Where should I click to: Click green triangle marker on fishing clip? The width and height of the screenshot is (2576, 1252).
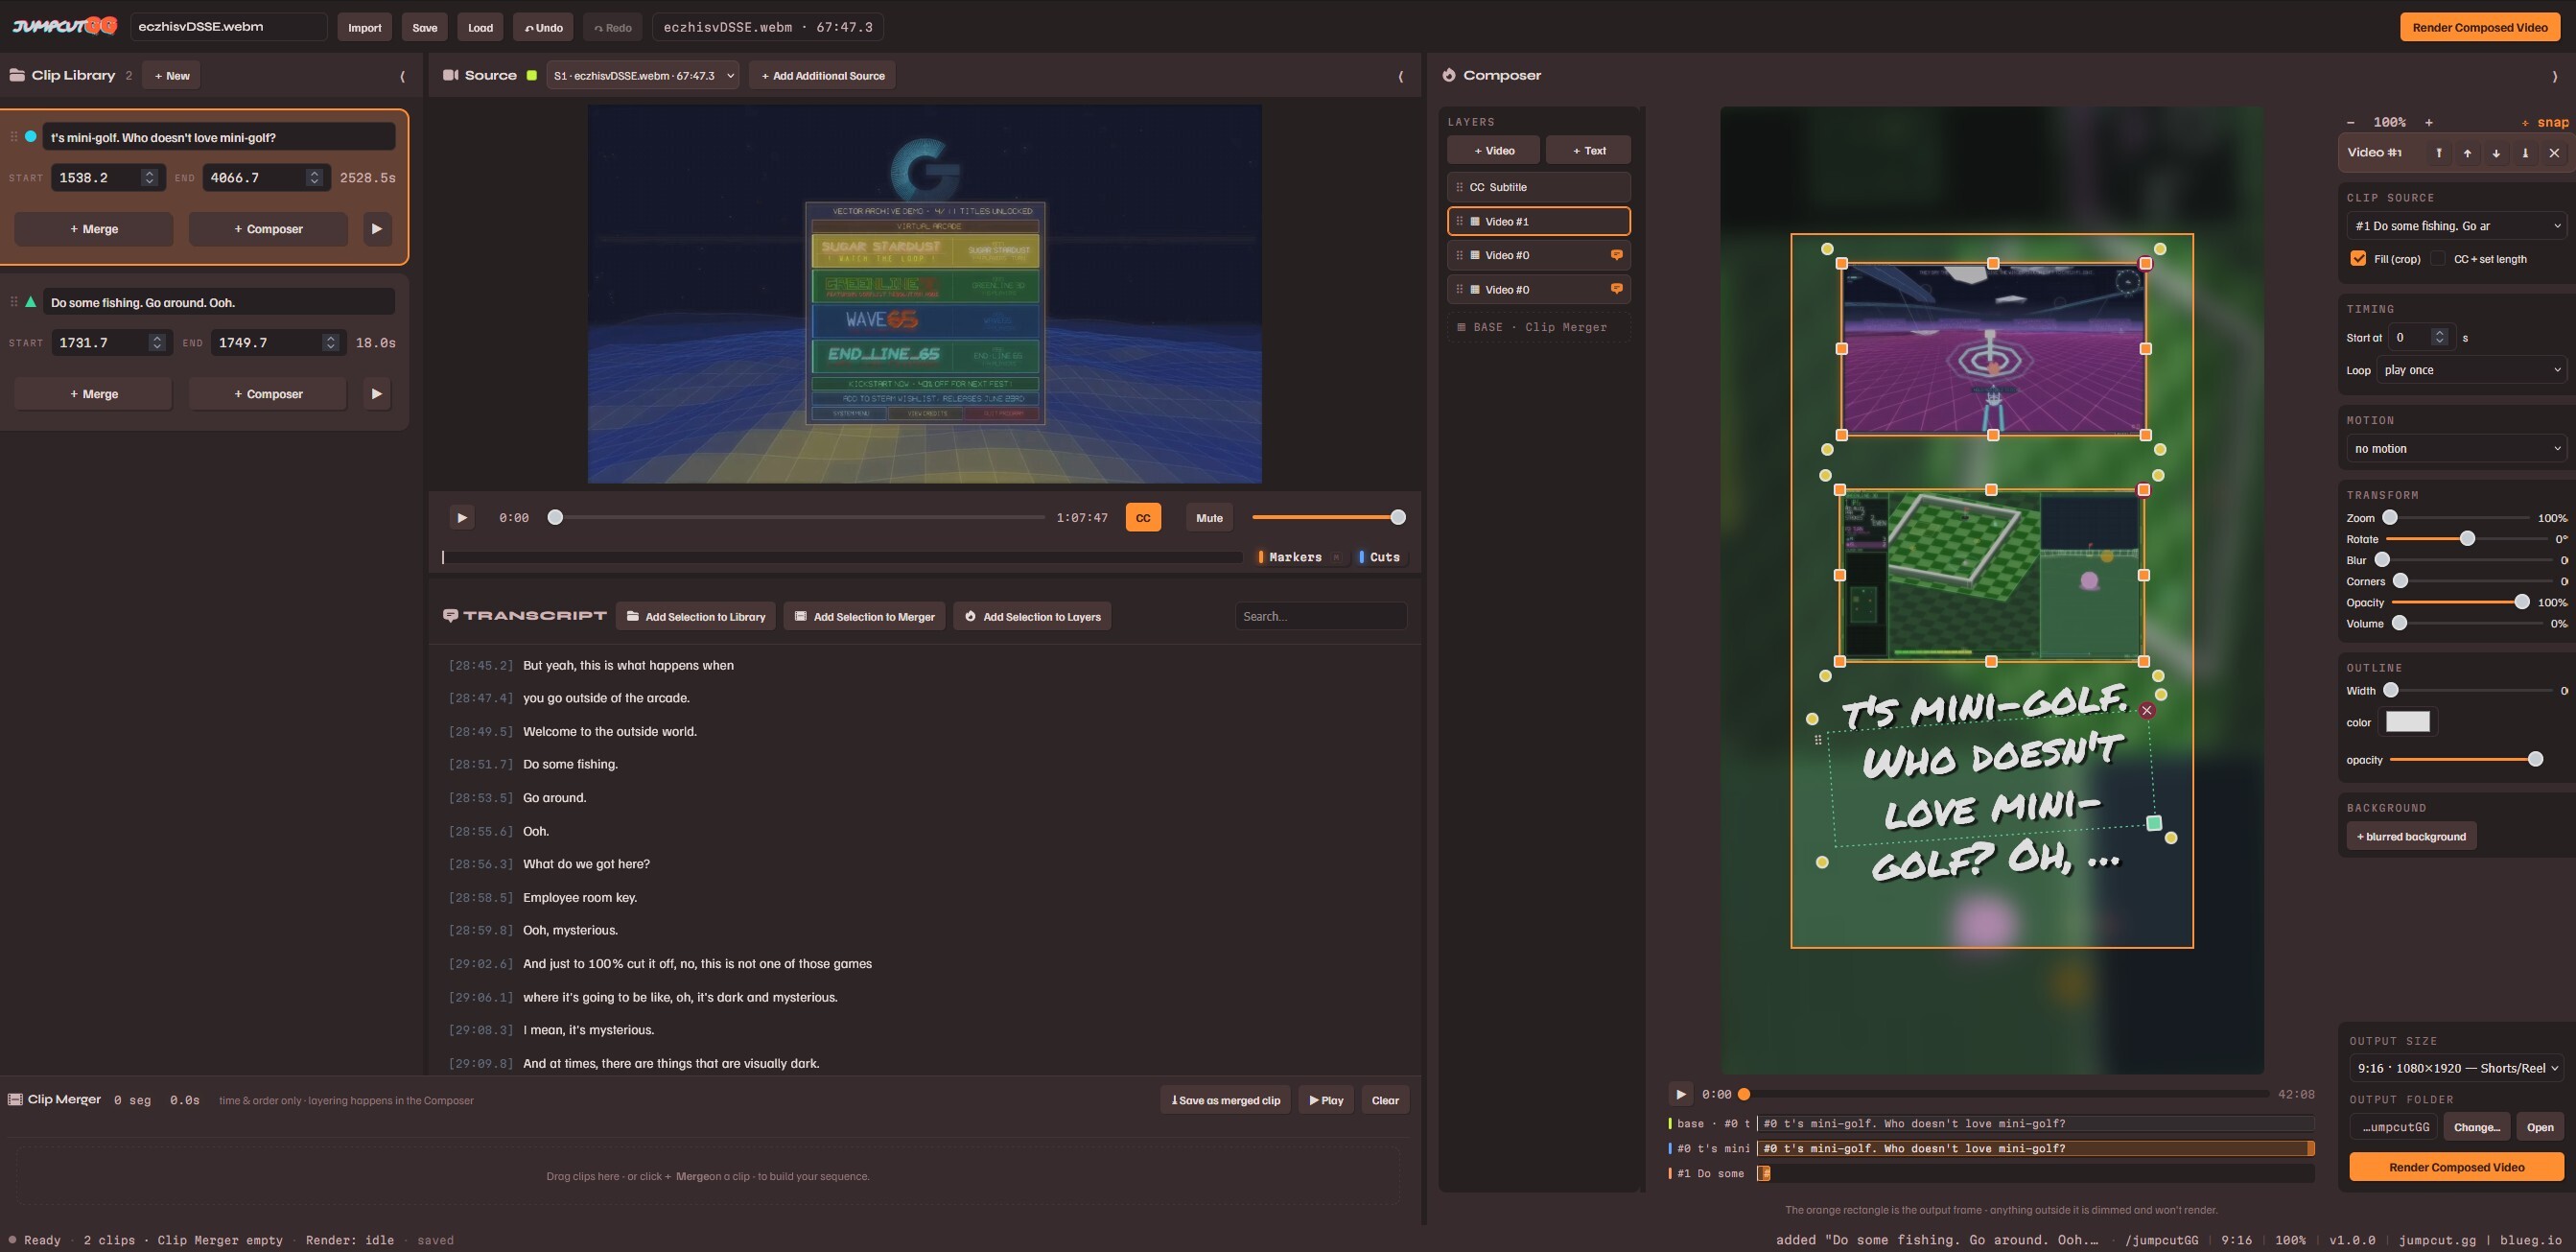[x=31, y=302]
